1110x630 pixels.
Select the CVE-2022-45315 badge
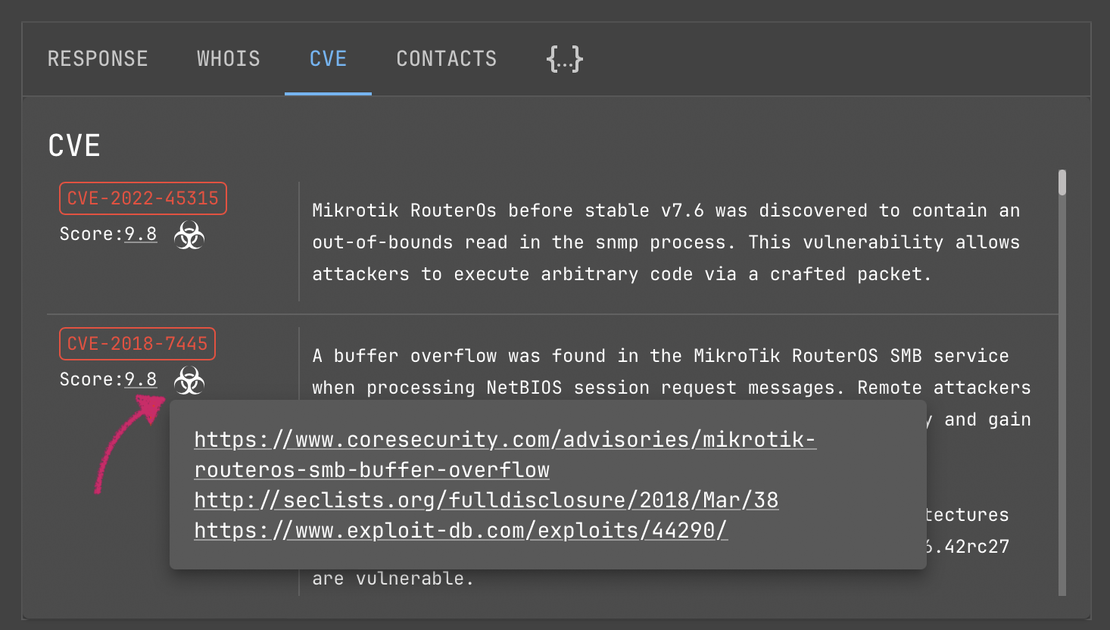point(142,198)
